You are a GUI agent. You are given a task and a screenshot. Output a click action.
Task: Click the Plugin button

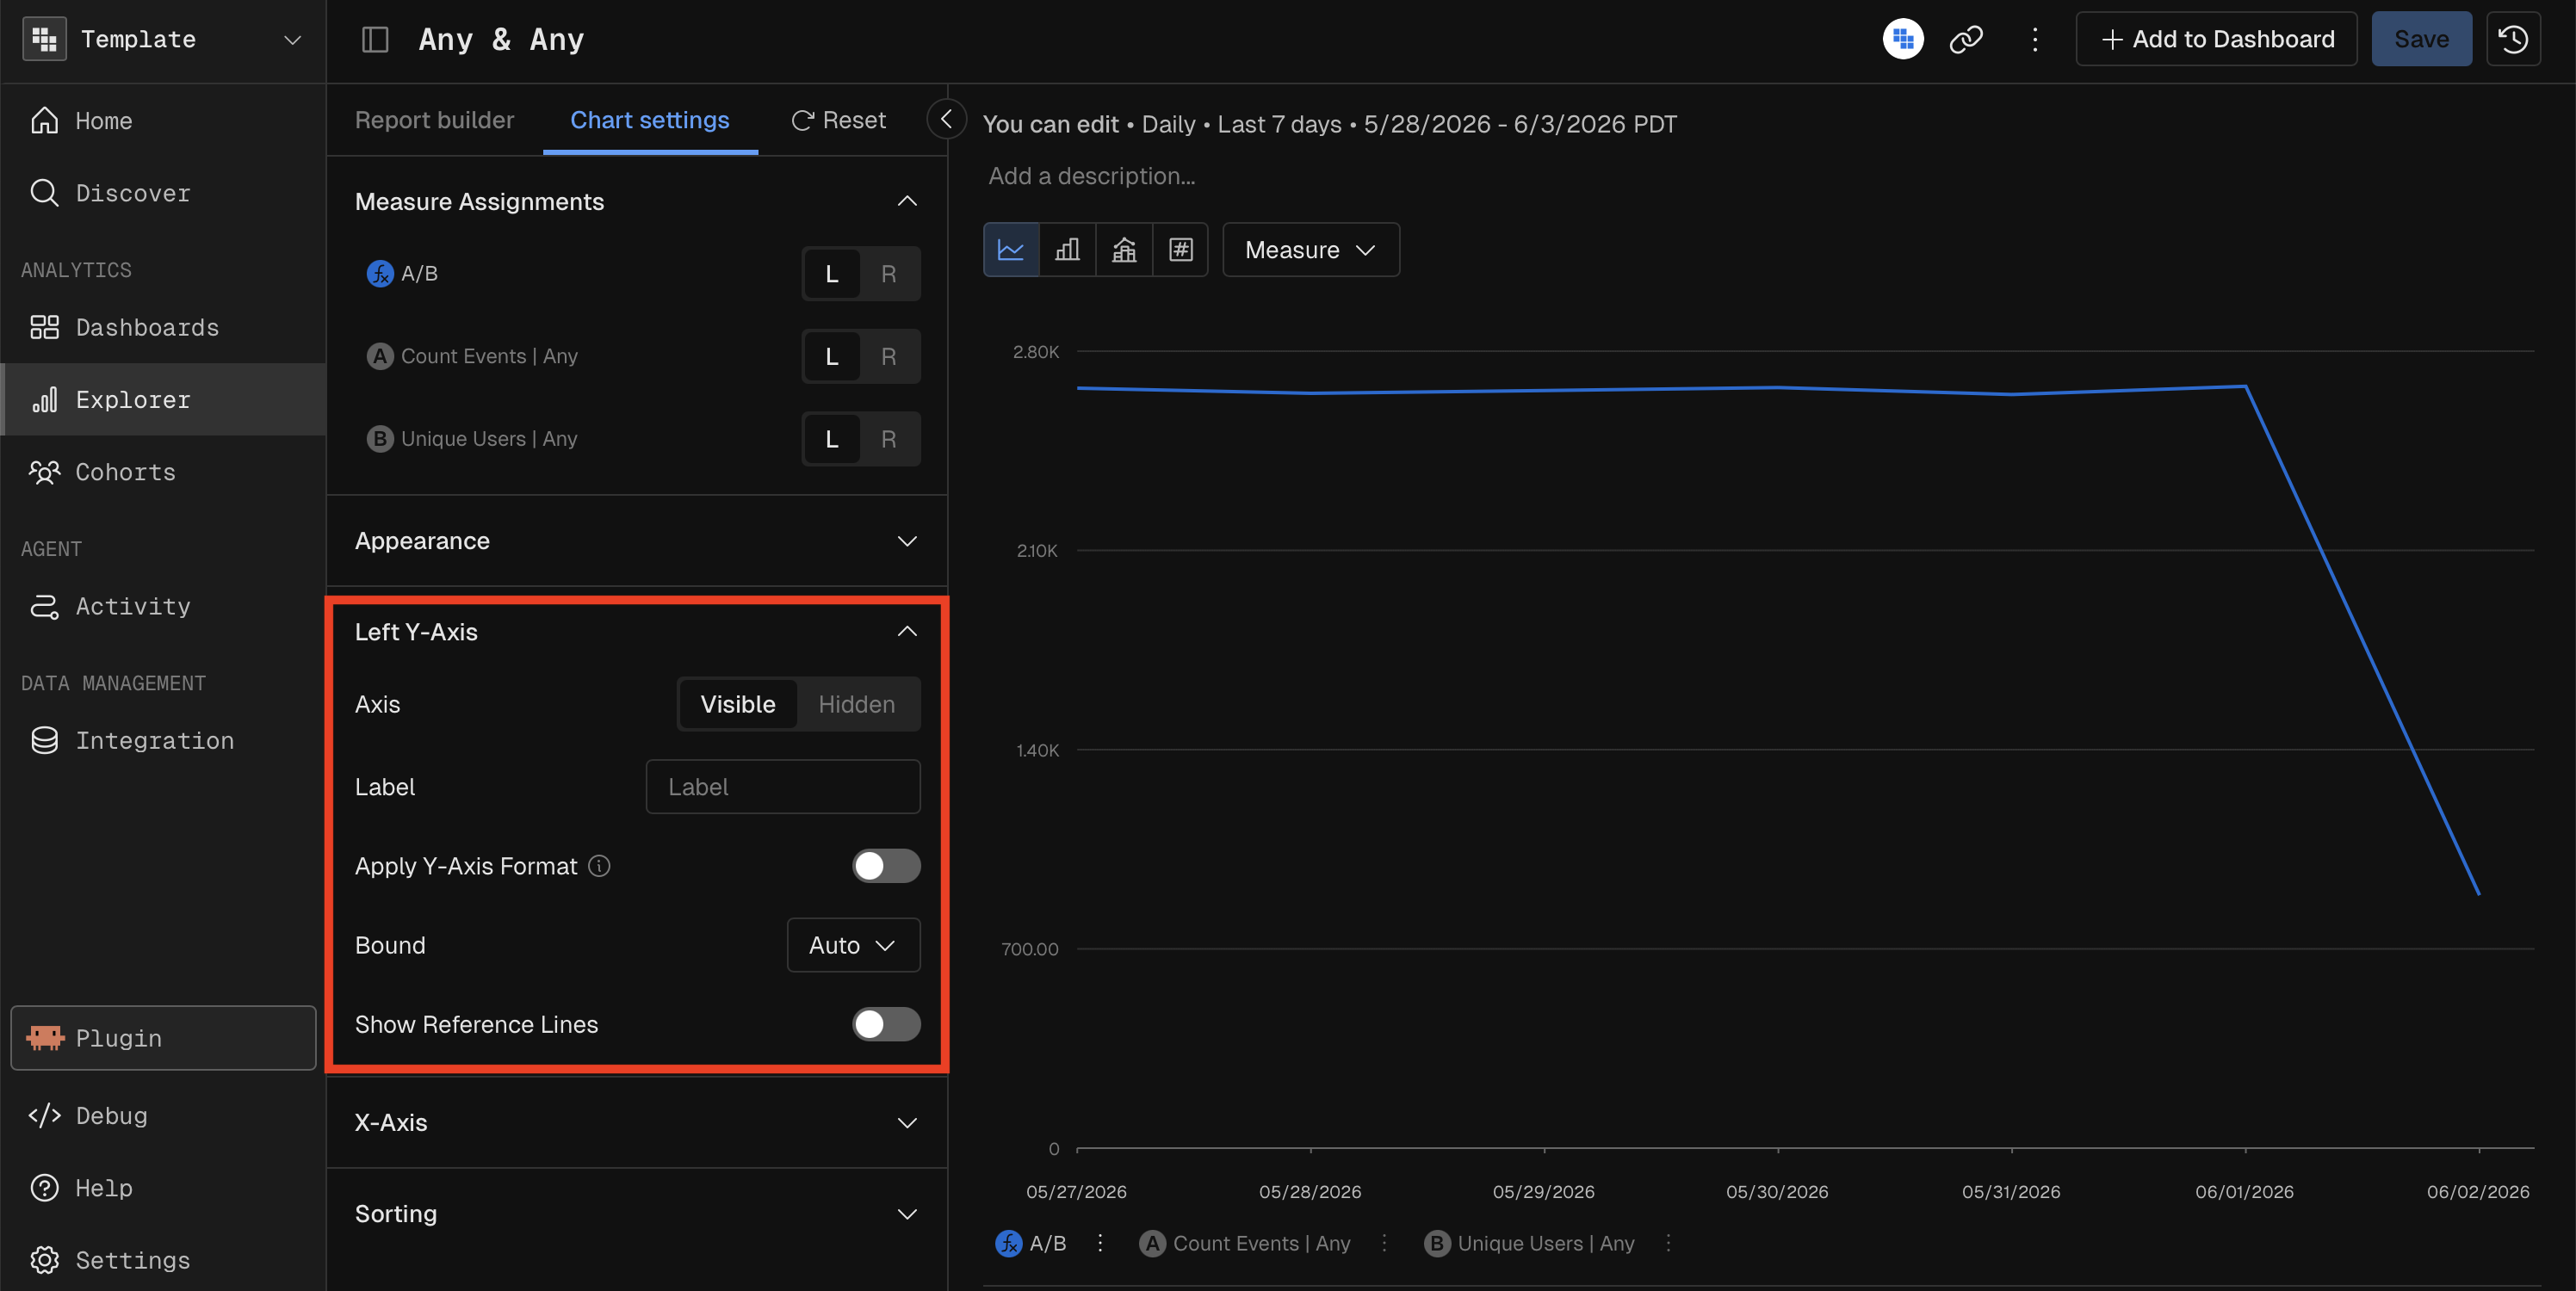coord(163,1038)
